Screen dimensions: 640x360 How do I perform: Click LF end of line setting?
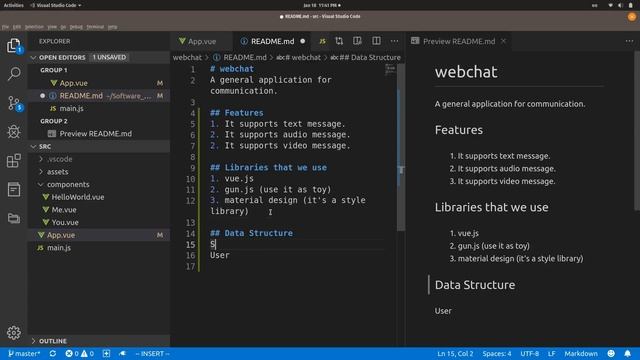pyautogui.click(x=551, y=353)
